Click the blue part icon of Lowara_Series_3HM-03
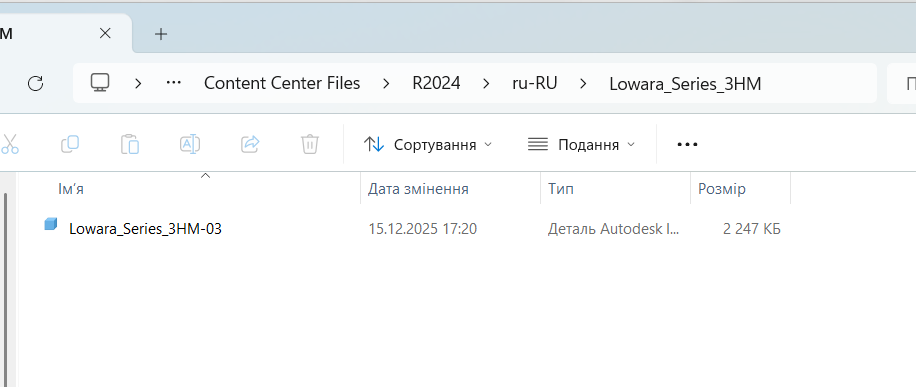This screenshot has width=916, height=387. [x=51, y=224]
